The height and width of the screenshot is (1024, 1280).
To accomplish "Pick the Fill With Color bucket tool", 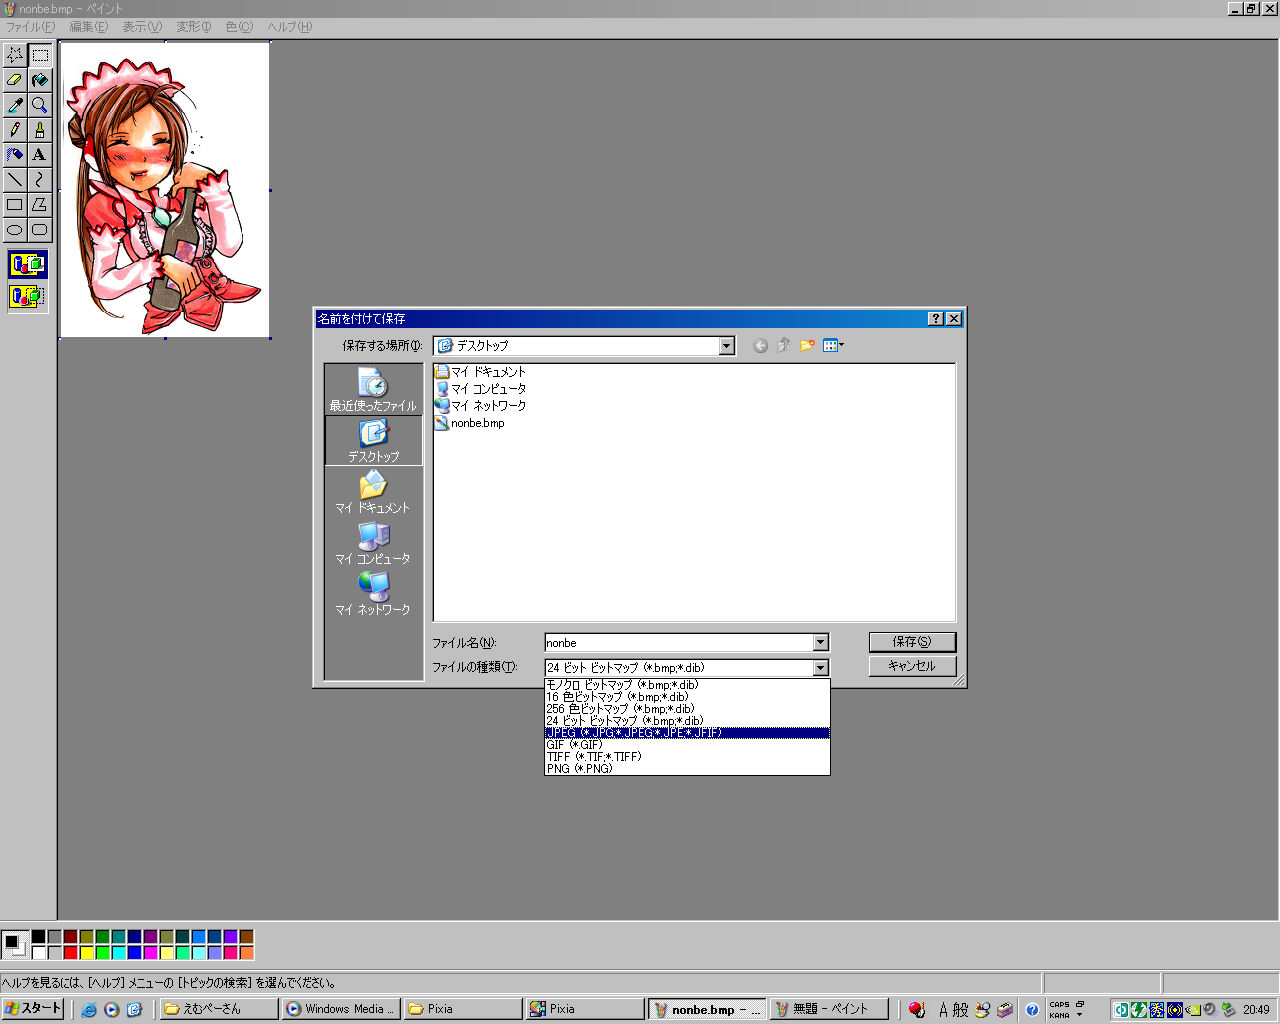I will click(40, 80).
